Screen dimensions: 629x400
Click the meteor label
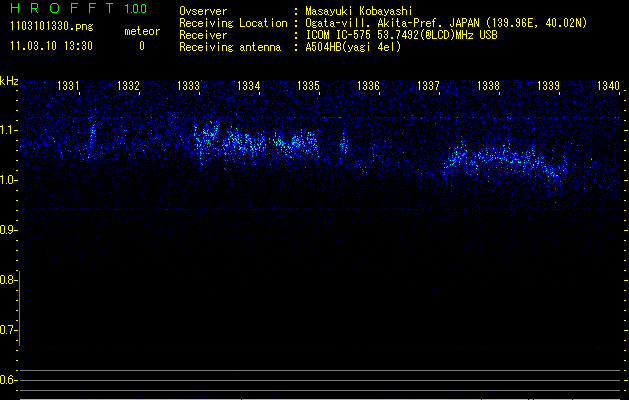[x=142, y=31]
